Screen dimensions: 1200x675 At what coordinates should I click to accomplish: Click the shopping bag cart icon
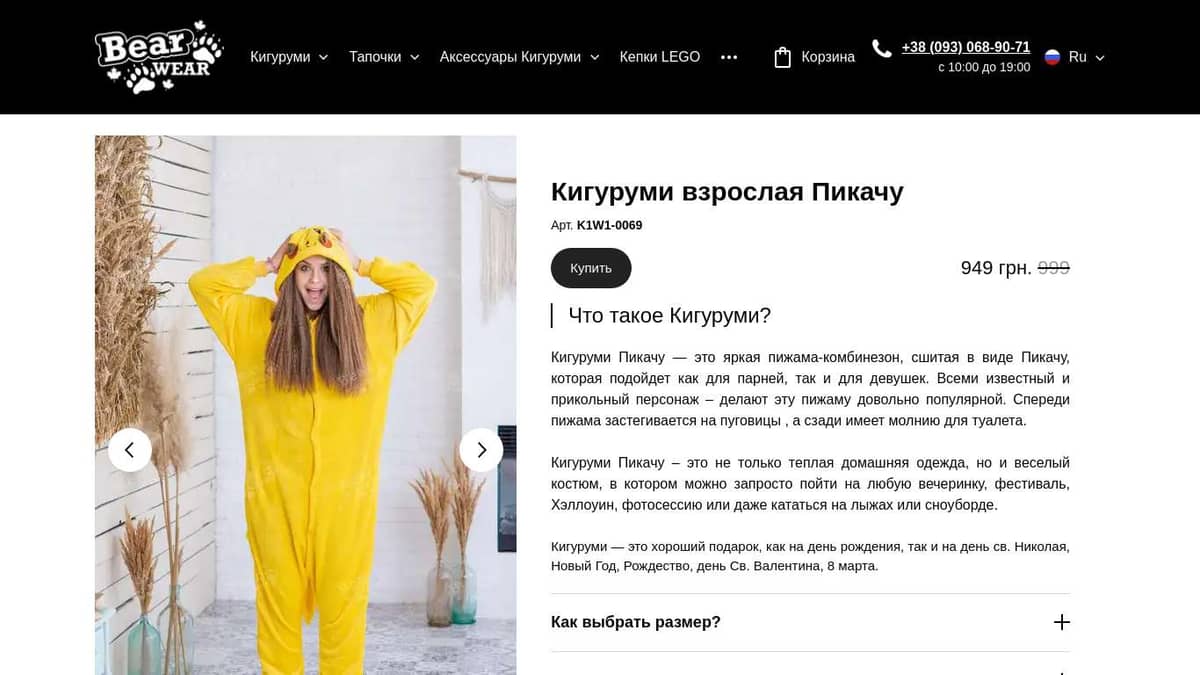(783, 57)
